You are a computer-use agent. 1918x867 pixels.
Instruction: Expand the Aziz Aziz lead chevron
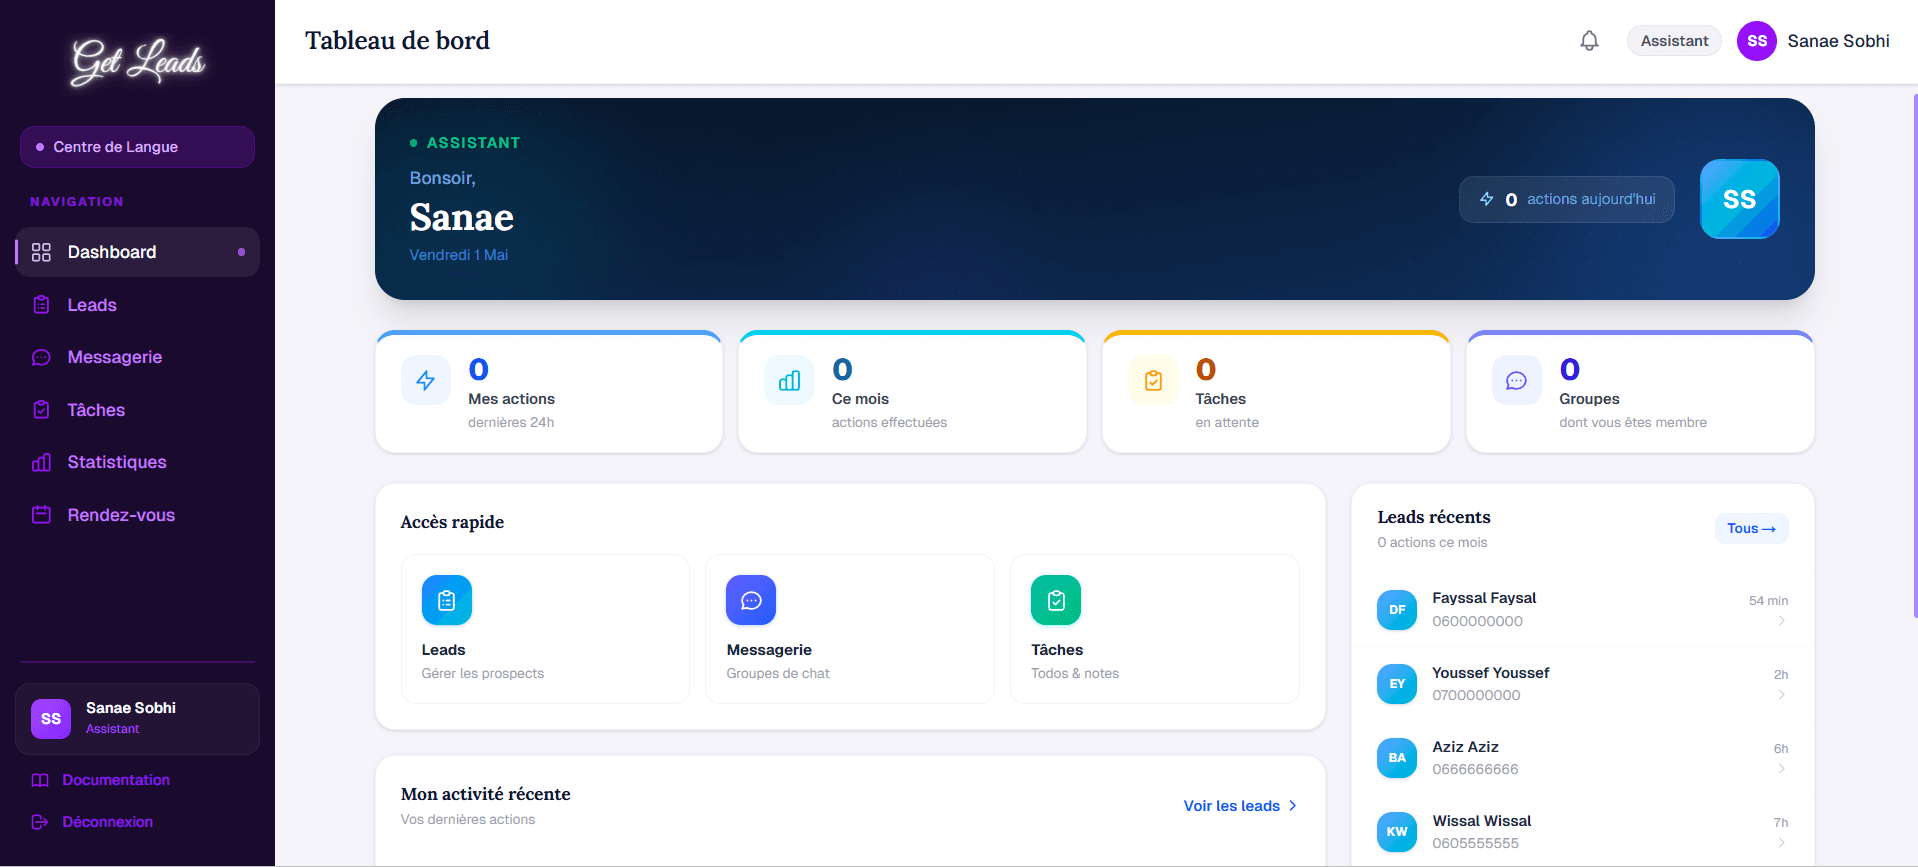coord(1782,769)
